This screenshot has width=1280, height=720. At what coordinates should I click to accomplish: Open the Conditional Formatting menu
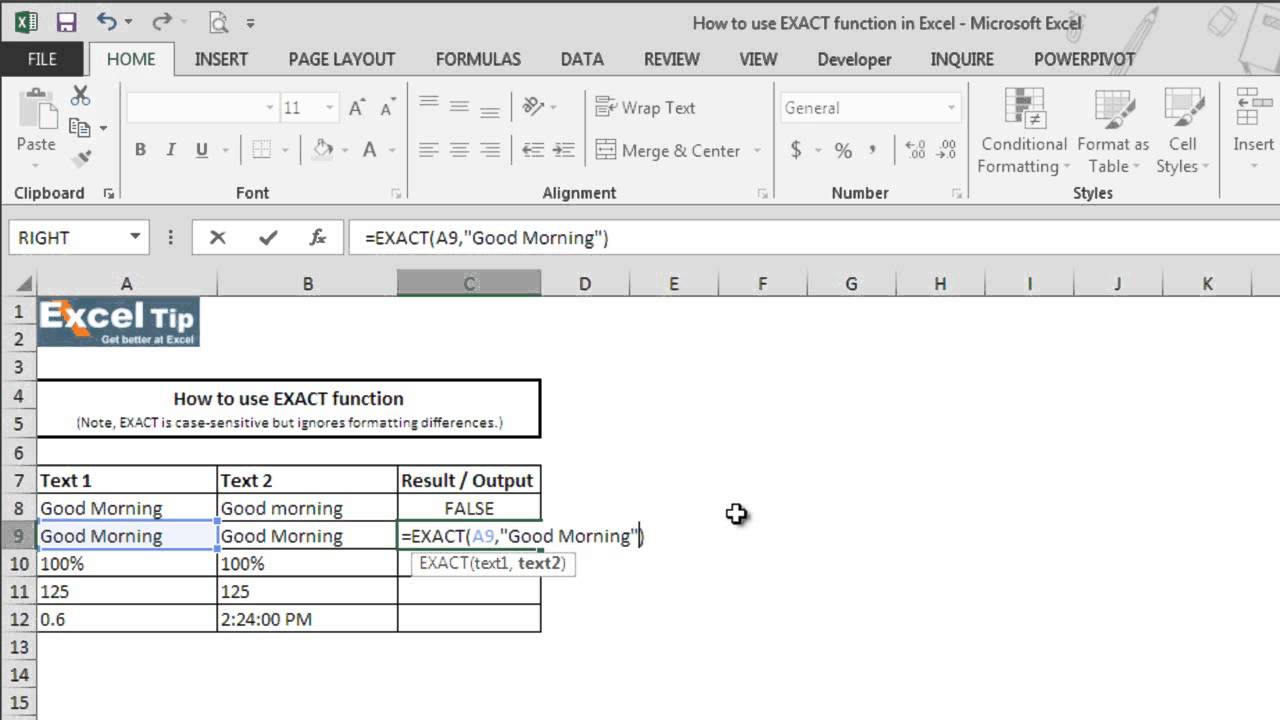[x=1024, y=133]
